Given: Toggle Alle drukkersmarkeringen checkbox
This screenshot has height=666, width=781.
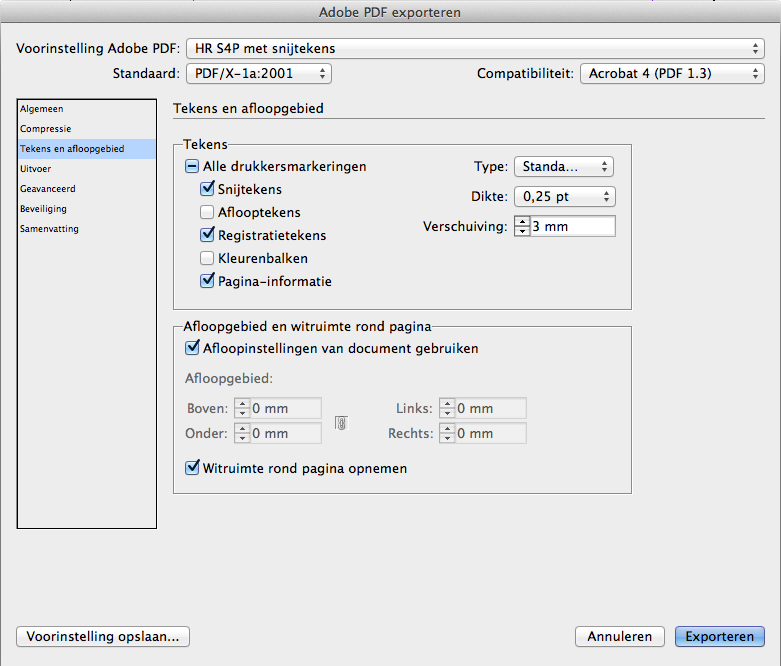Looking at the screenshot, I should [192, 166].
